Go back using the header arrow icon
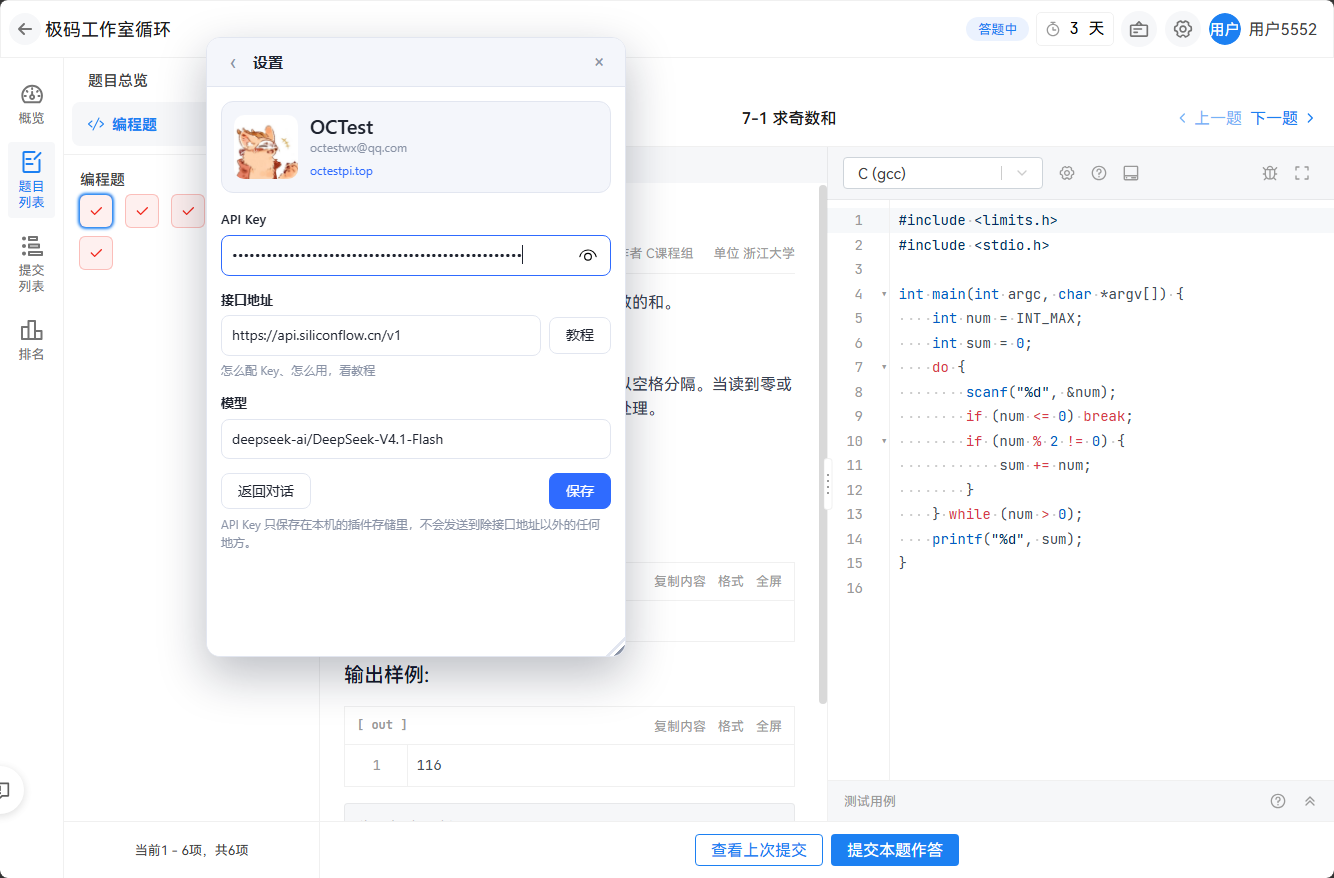The width and height of the screenshot is (1334, 878). (25, 29)
